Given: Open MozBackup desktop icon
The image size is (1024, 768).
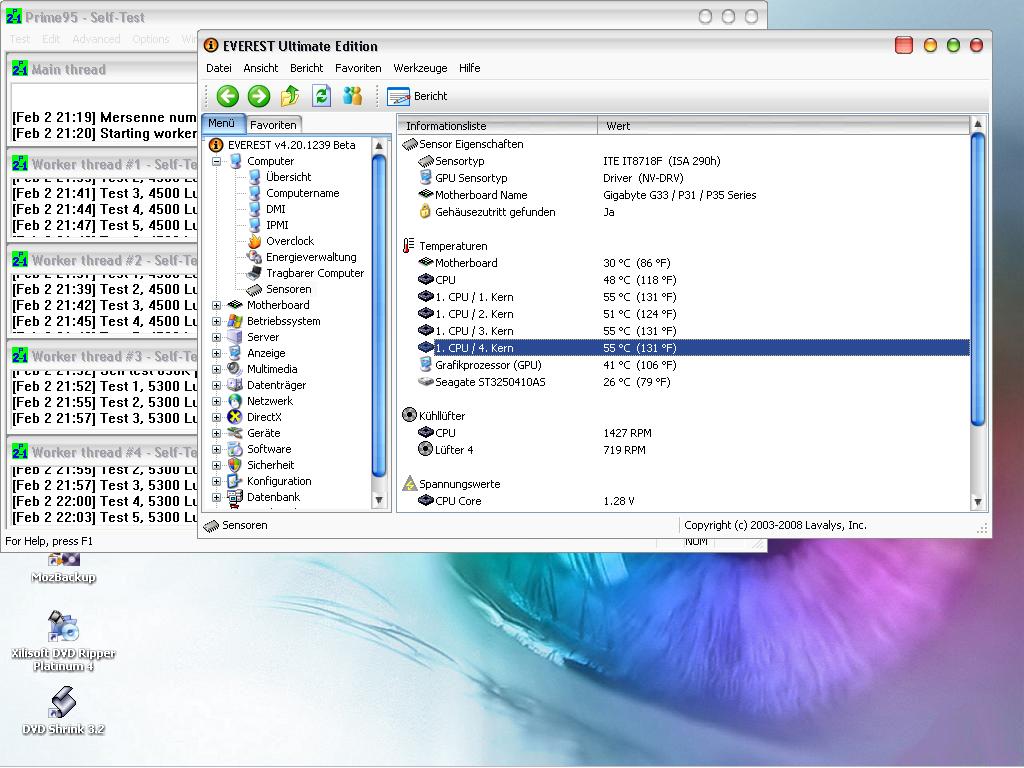Looking at the screenshot, I should pyautogui.click(x=63, y=567).
